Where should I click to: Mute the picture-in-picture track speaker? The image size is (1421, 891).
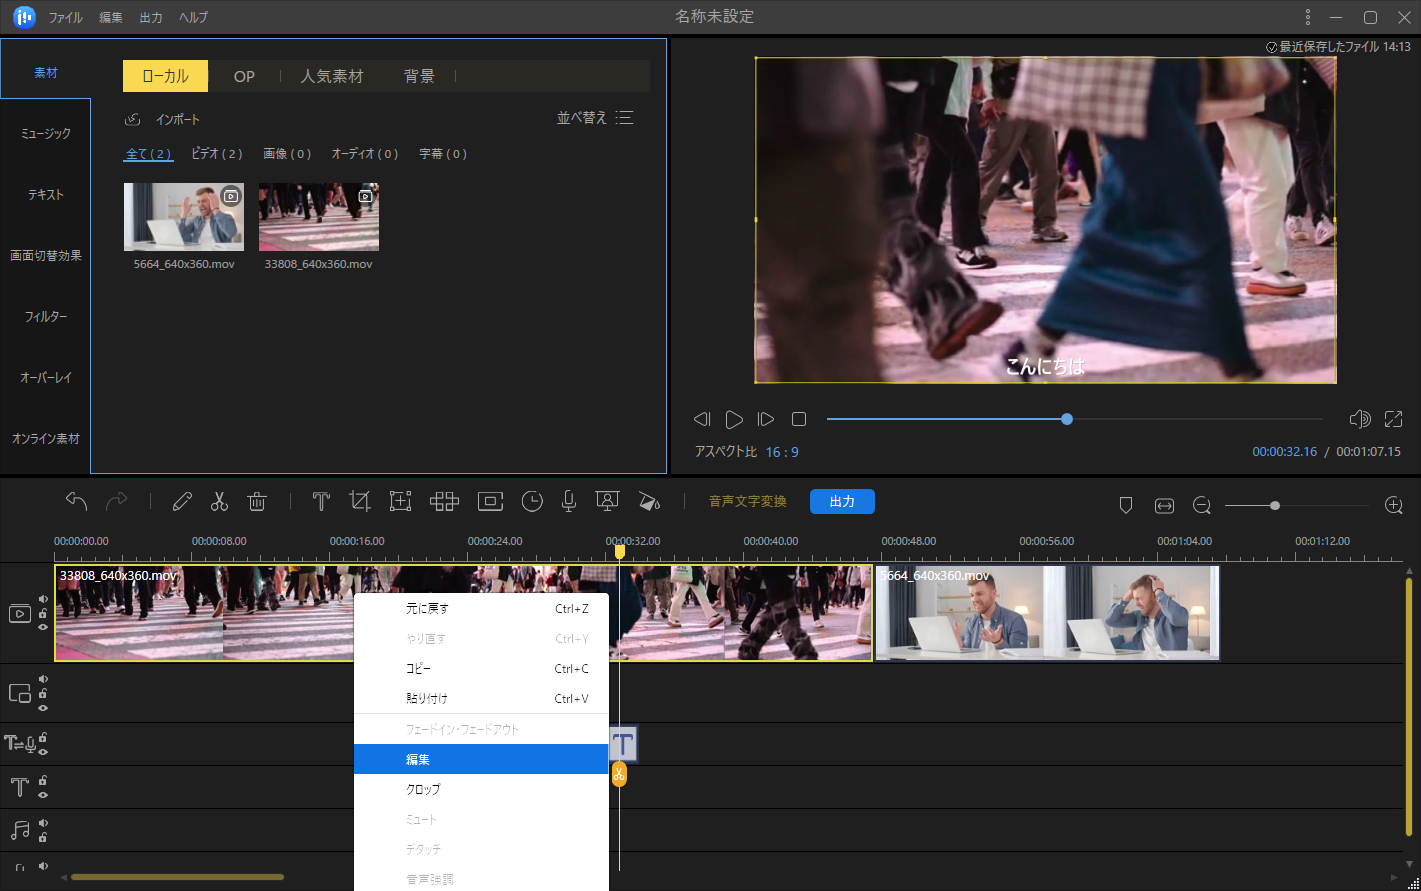click(x=43, y=679)
